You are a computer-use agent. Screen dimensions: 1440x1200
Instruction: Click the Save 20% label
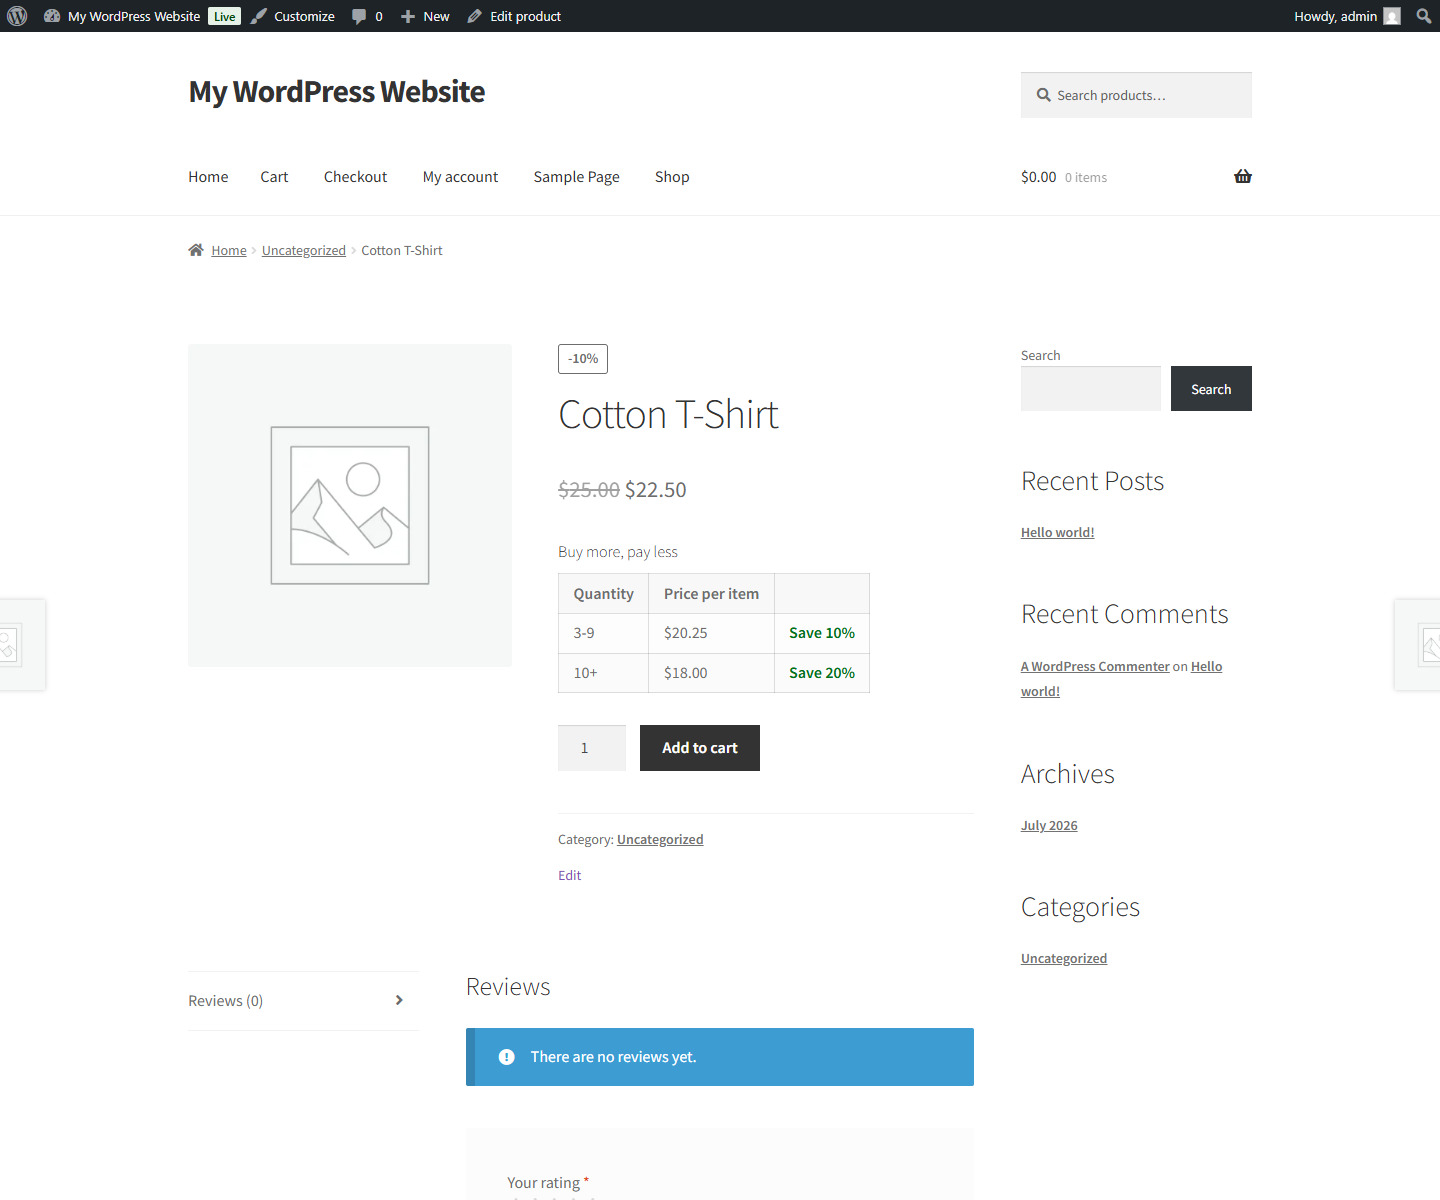click(x=822, y=673)
